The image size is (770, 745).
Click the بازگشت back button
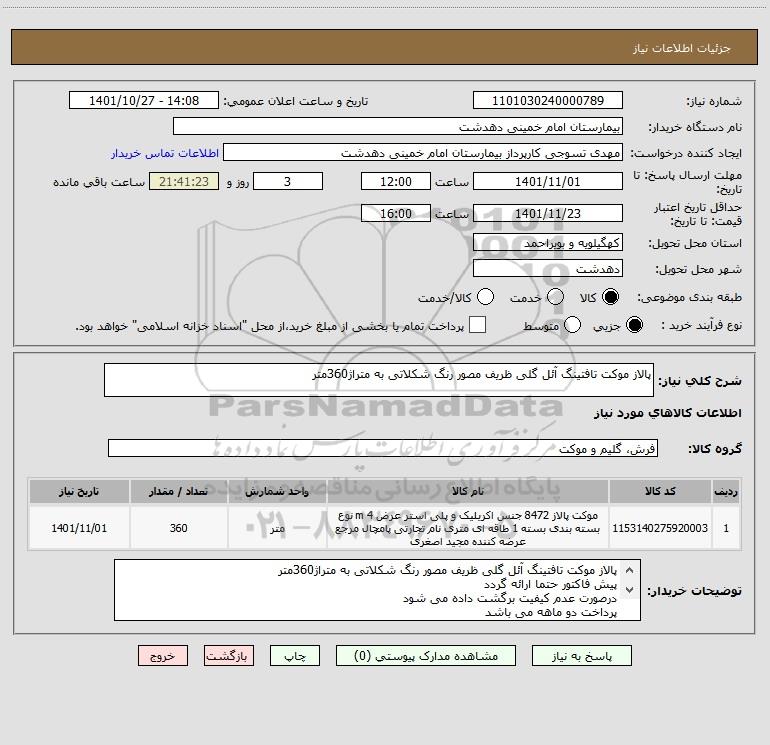[229, 656]
